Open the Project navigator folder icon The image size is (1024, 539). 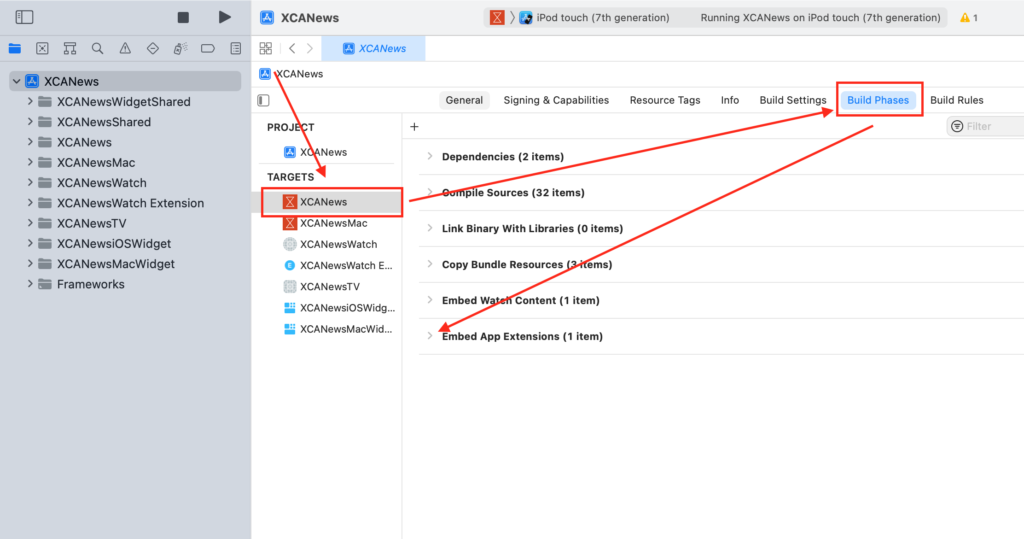[14, 48]
